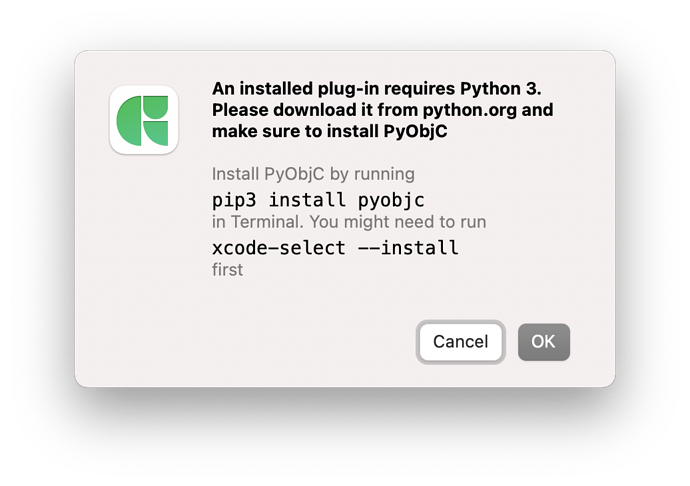Click the bold Python 3 requirement heading
690x486 pixels.
pyautogui.click(x=382, y=110)
